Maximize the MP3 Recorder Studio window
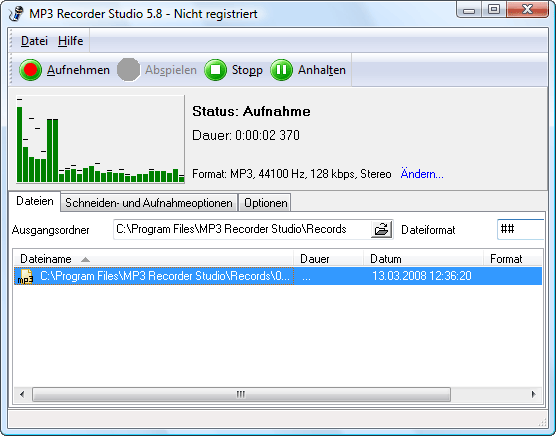 (494, 10)
